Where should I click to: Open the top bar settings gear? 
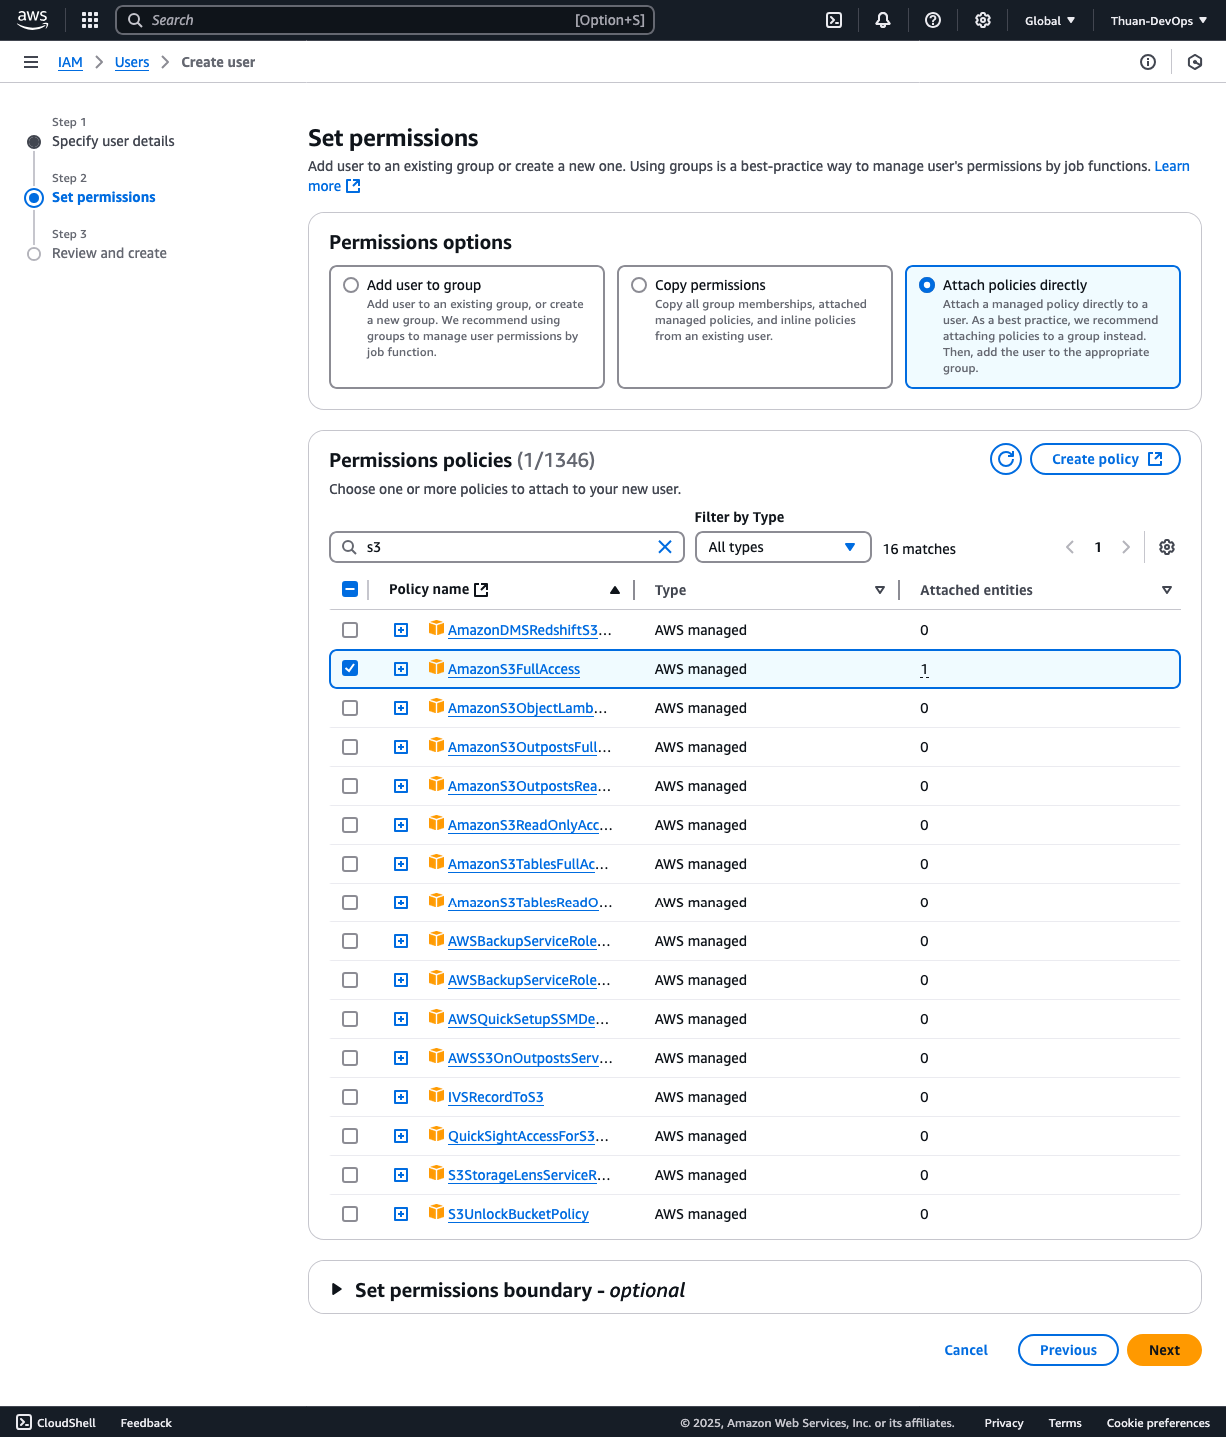tap(983, 20)
